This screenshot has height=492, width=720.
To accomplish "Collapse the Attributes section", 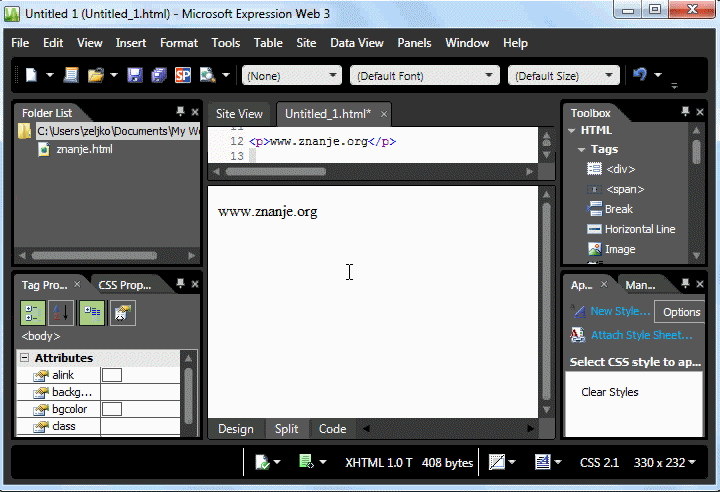I will [x=25, y=358].
